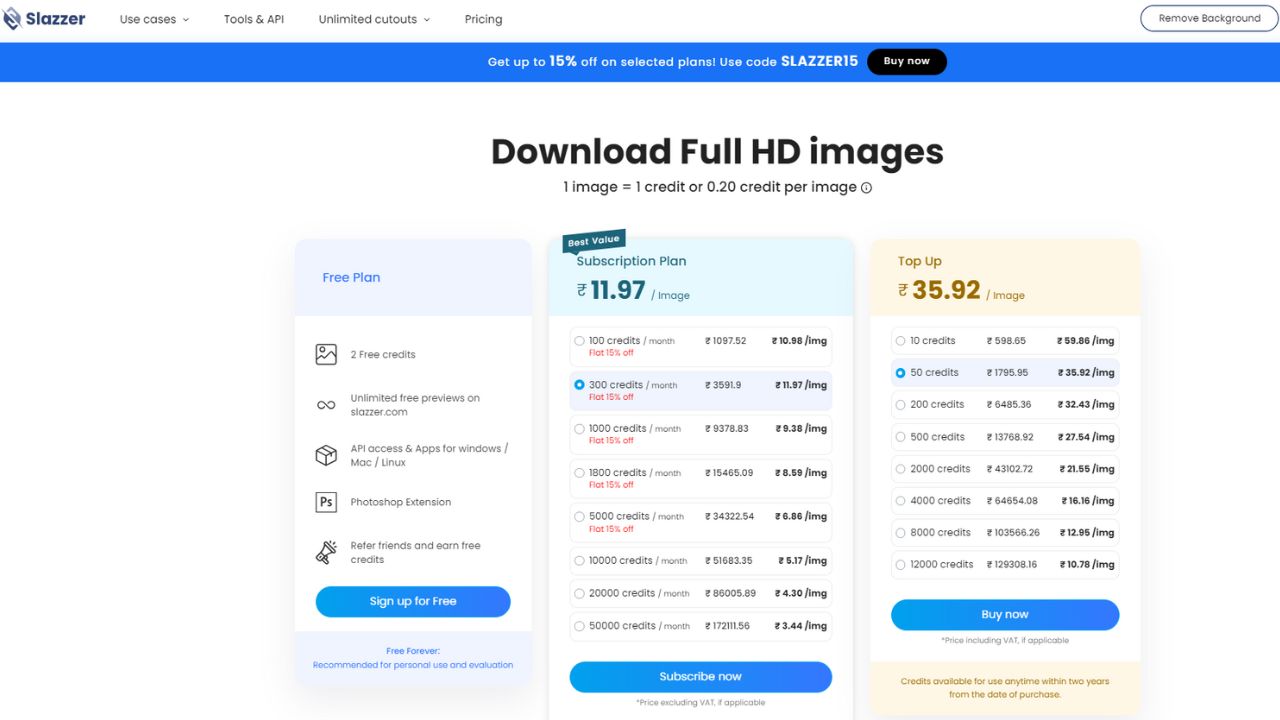Click Sign up for Free
This screenshot has height=720, width=1280.
(x=413, y=601)
